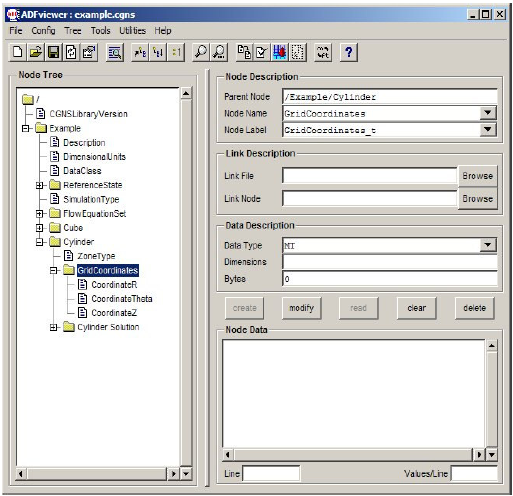Click the Line input field

click(271, 474)
